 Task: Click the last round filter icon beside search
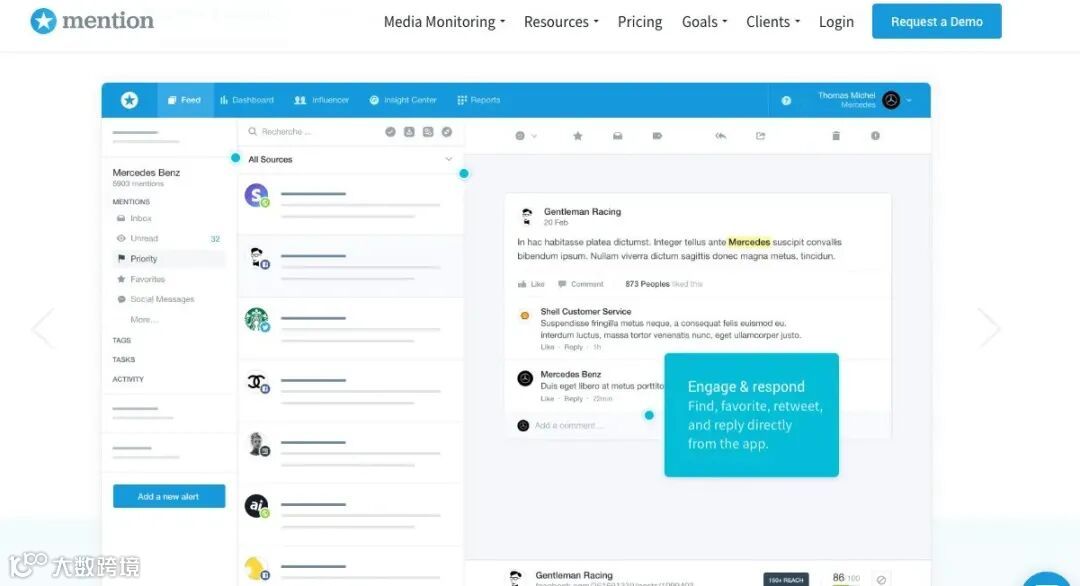[447, 132]
